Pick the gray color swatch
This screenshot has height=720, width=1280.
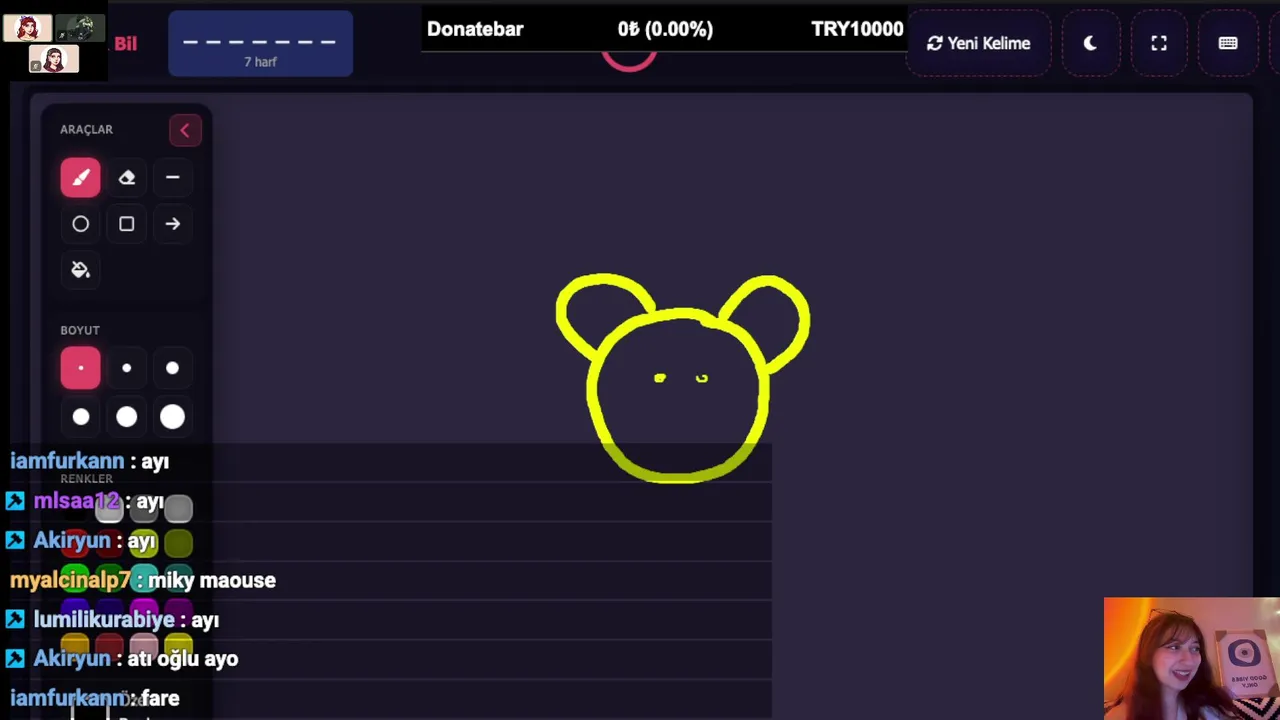[x=178, y=509]
